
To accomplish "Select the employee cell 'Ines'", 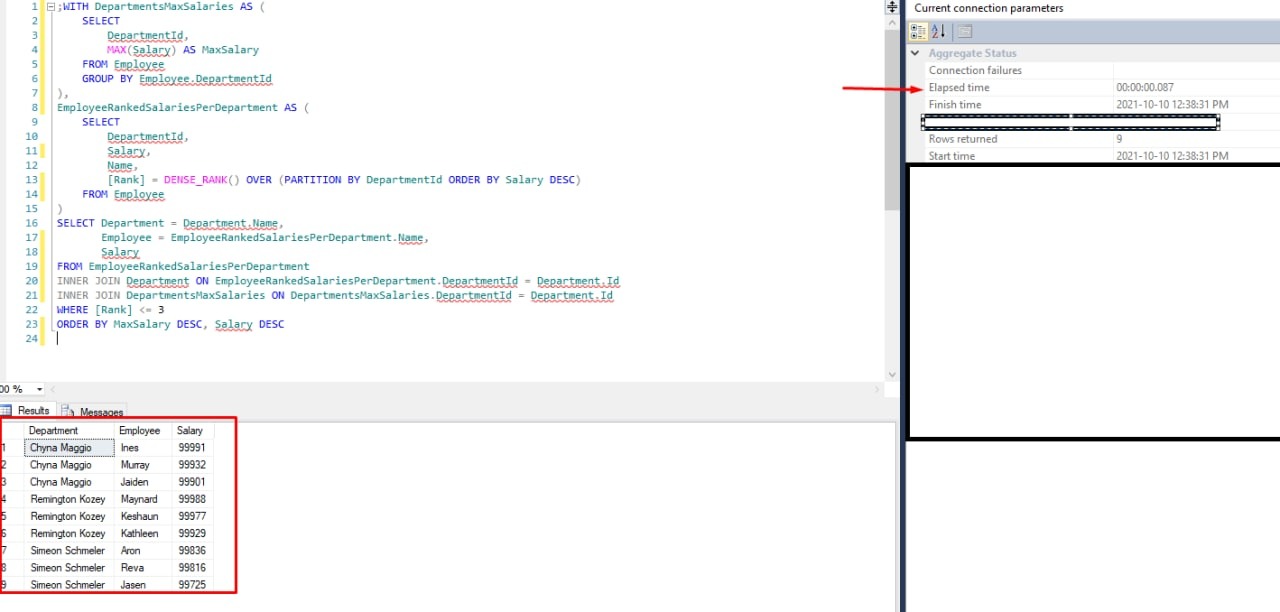I will [143, 448].
